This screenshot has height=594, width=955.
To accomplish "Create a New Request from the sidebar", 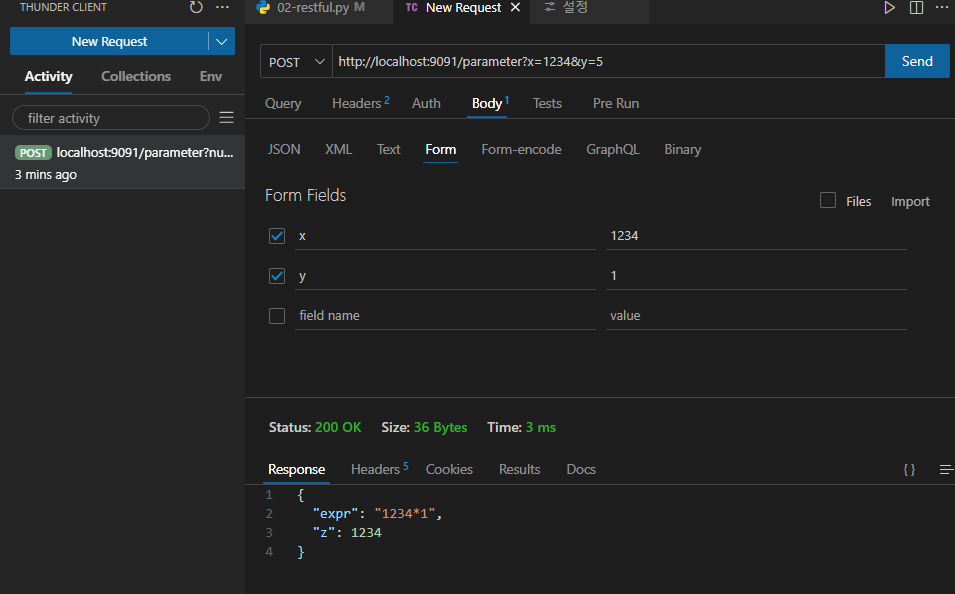I will tap(109, 41).
